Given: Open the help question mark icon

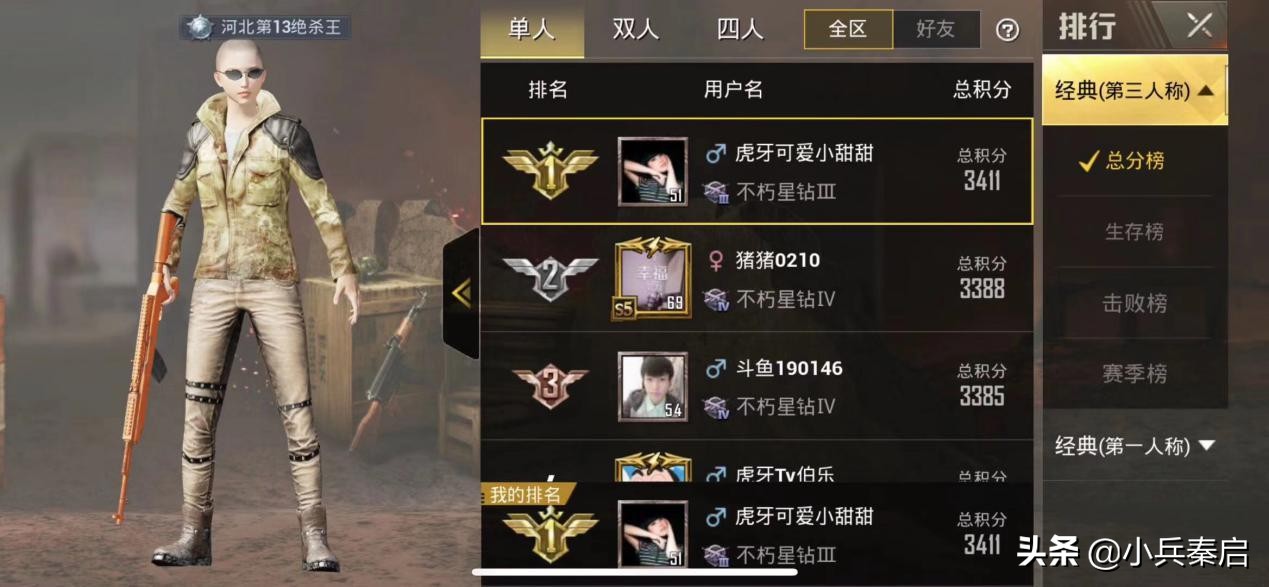Looking at the screenshot, I should point(1007,30).
